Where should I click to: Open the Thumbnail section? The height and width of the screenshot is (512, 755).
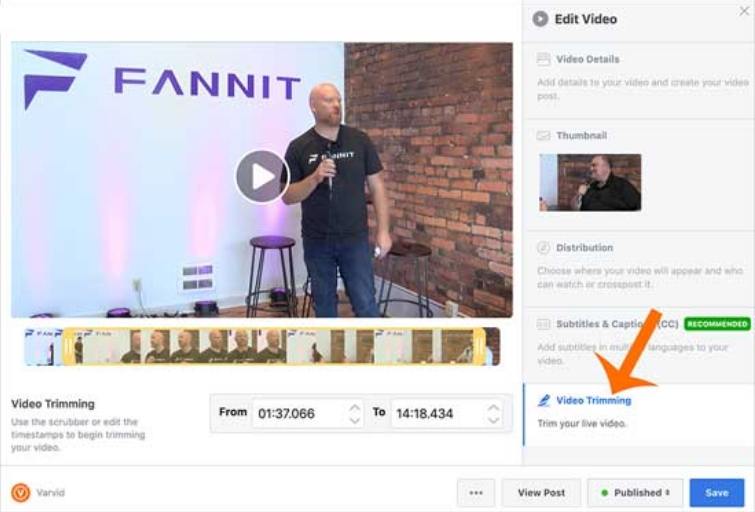pos(581,135)
